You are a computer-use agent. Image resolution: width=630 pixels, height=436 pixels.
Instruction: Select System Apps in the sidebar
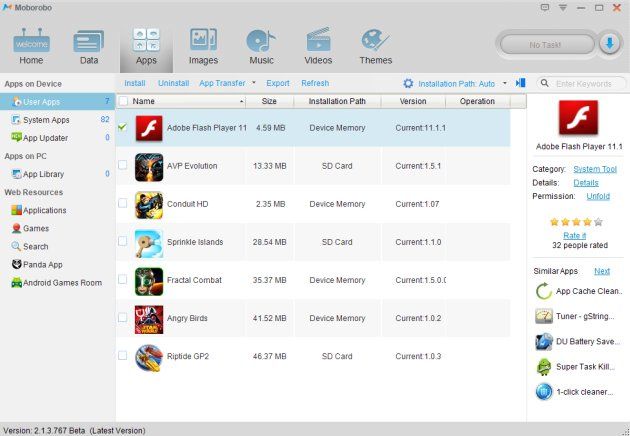(x=57, y=120)
